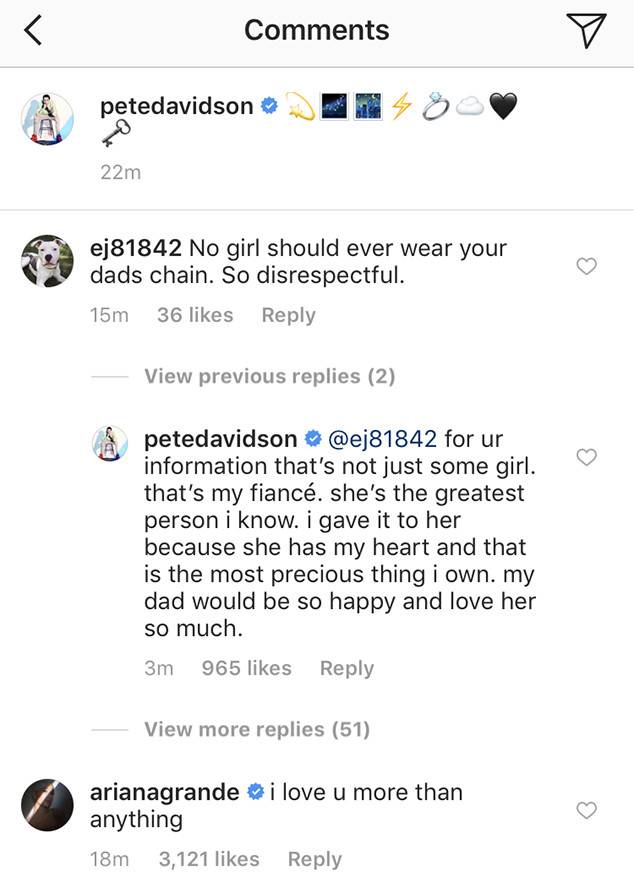
Task: Open arianagrande username link
Action: pos(164,793)
